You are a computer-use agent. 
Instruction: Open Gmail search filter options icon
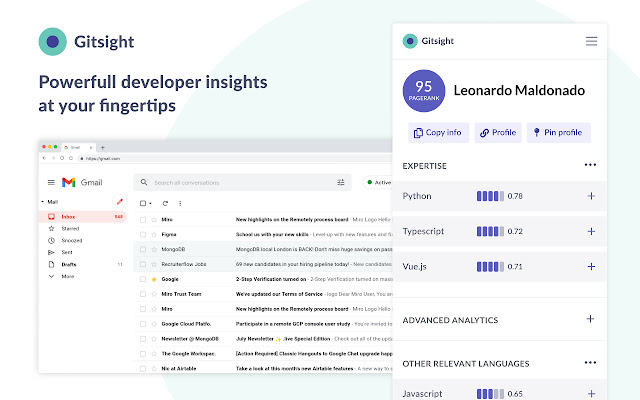[341, 182]
